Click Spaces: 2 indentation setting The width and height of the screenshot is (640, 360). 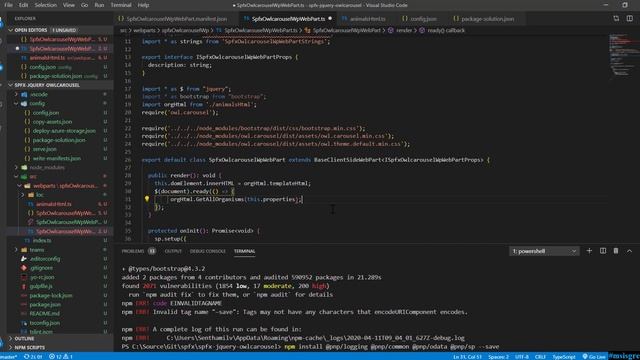[x=498, y=356]
